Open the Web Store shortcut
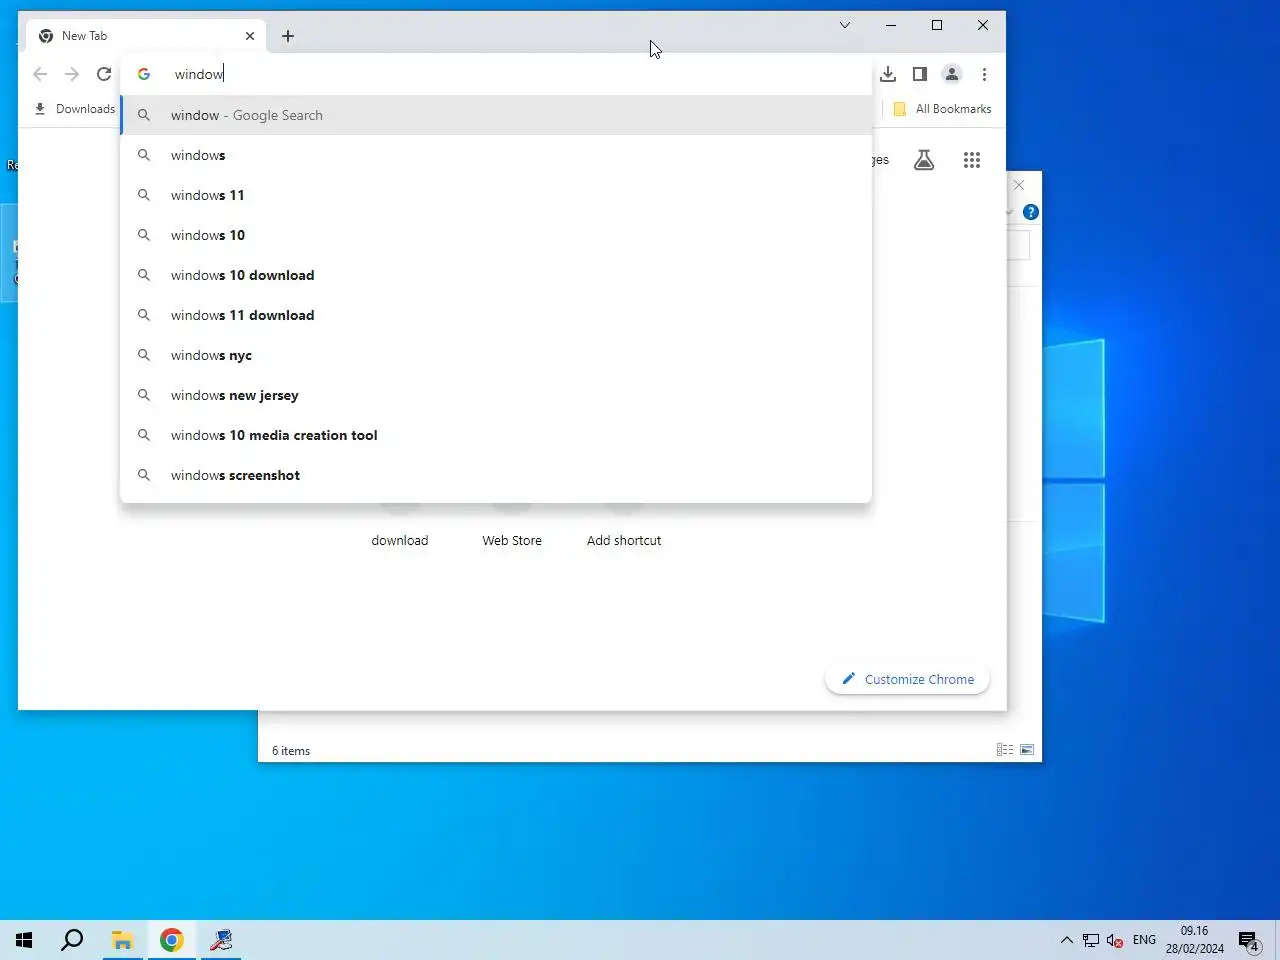Viewport: 1280px width, 960px height. tap(512, 540)
